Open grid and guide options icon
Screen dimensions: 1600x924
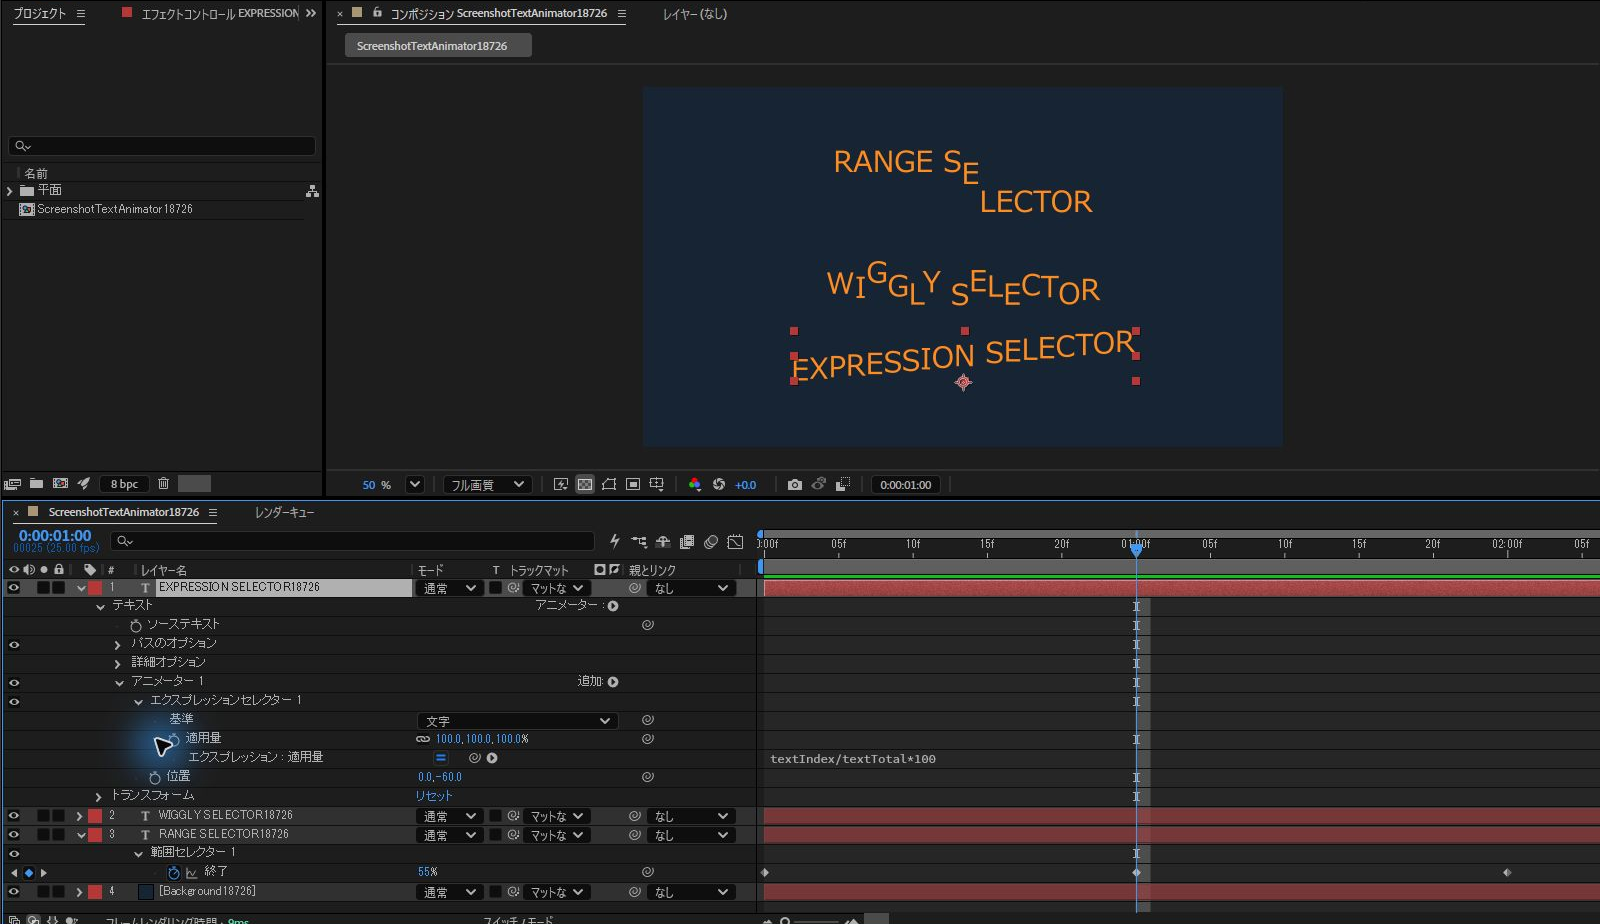click(x=657, y=485)
